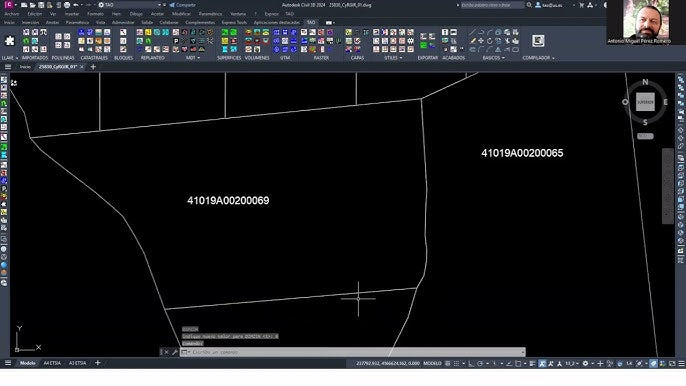Toggle polar tracking in status bar
The height and width of the screenshot is (386, 686).
480,363
